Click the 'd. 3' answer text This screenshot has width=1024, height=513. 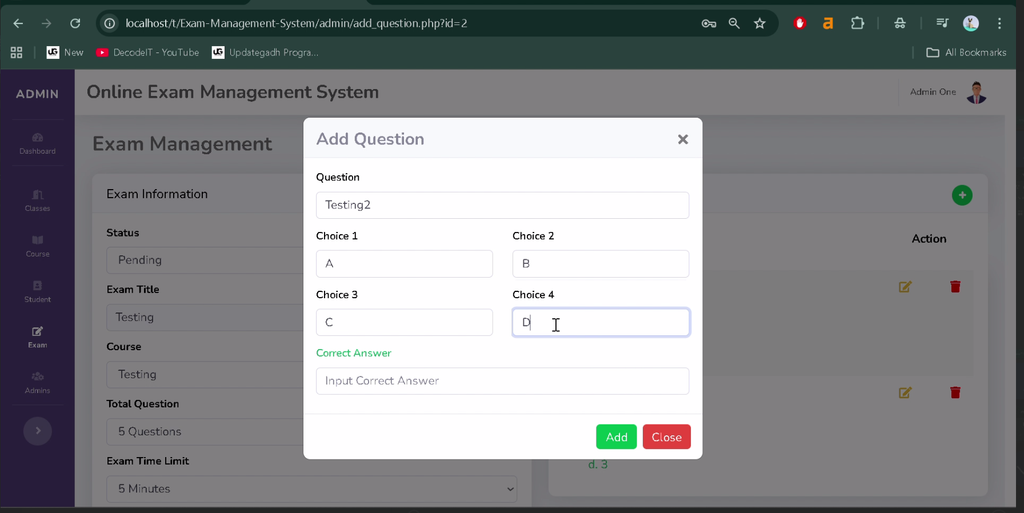(x=598, y=465)
